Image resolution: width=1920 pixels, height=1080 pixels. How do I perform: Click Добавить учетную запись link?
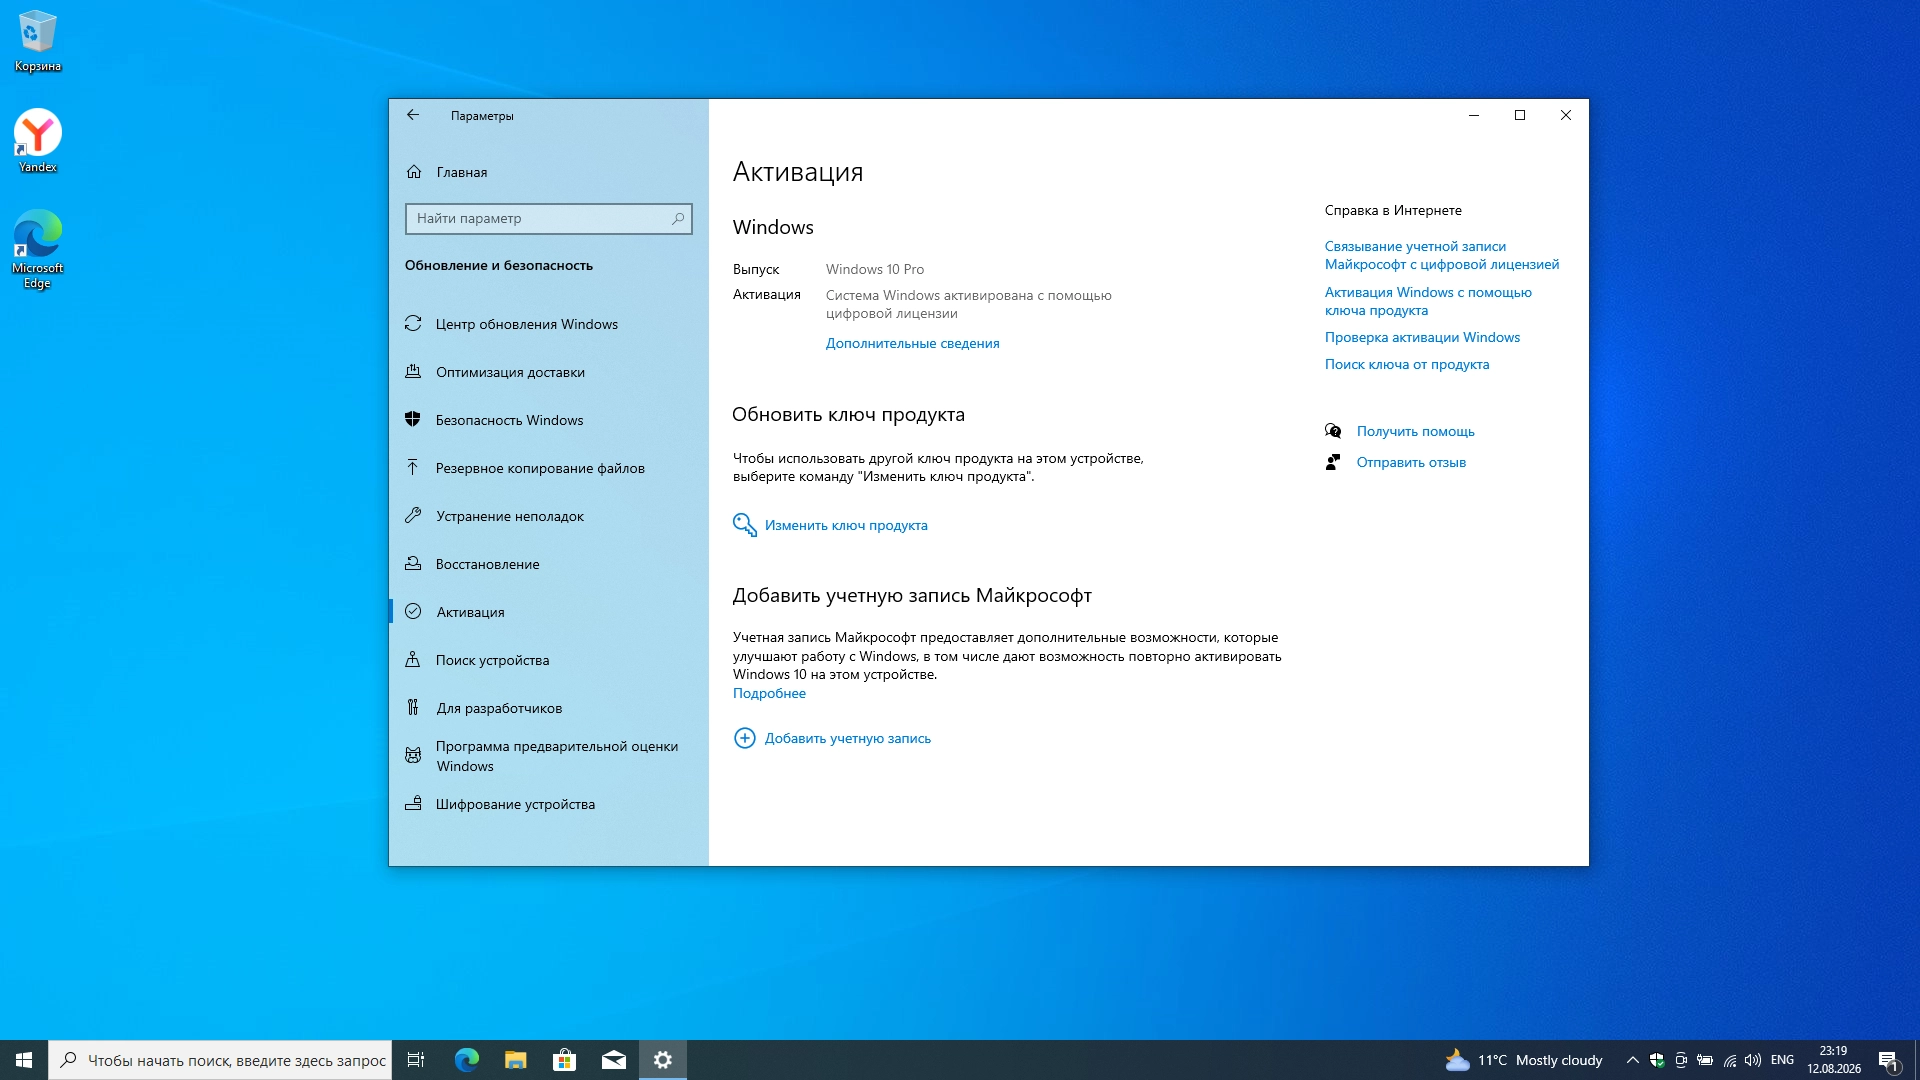coord(848,738)
